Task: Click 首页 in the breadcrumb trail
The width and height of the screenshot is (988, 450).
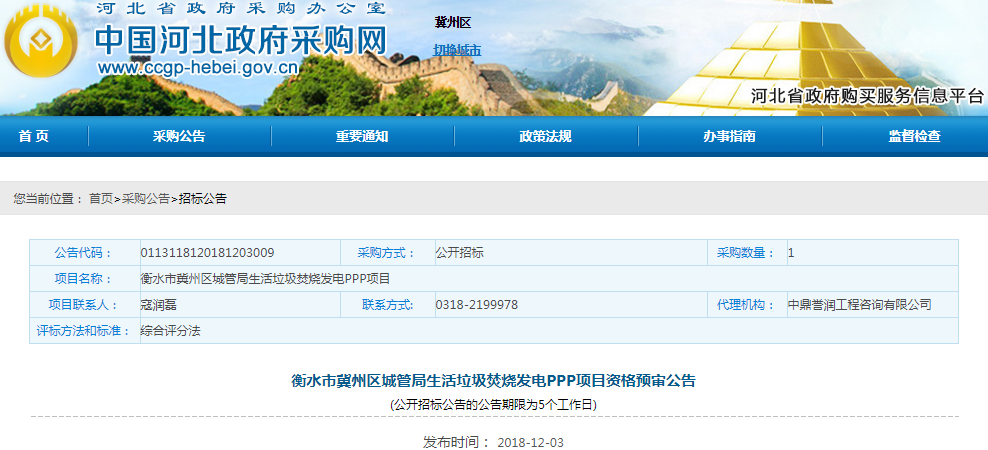Action: coord(100,199)
